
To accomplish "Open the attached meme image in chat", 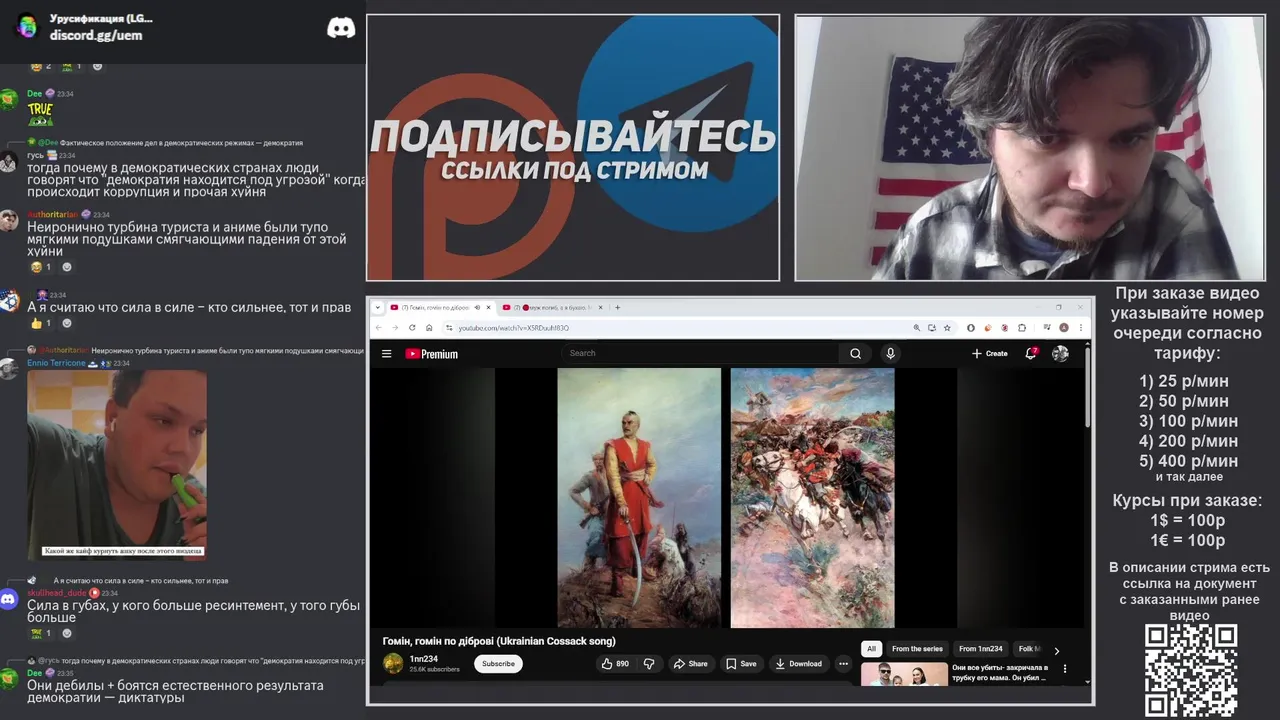I will point(117,464).
